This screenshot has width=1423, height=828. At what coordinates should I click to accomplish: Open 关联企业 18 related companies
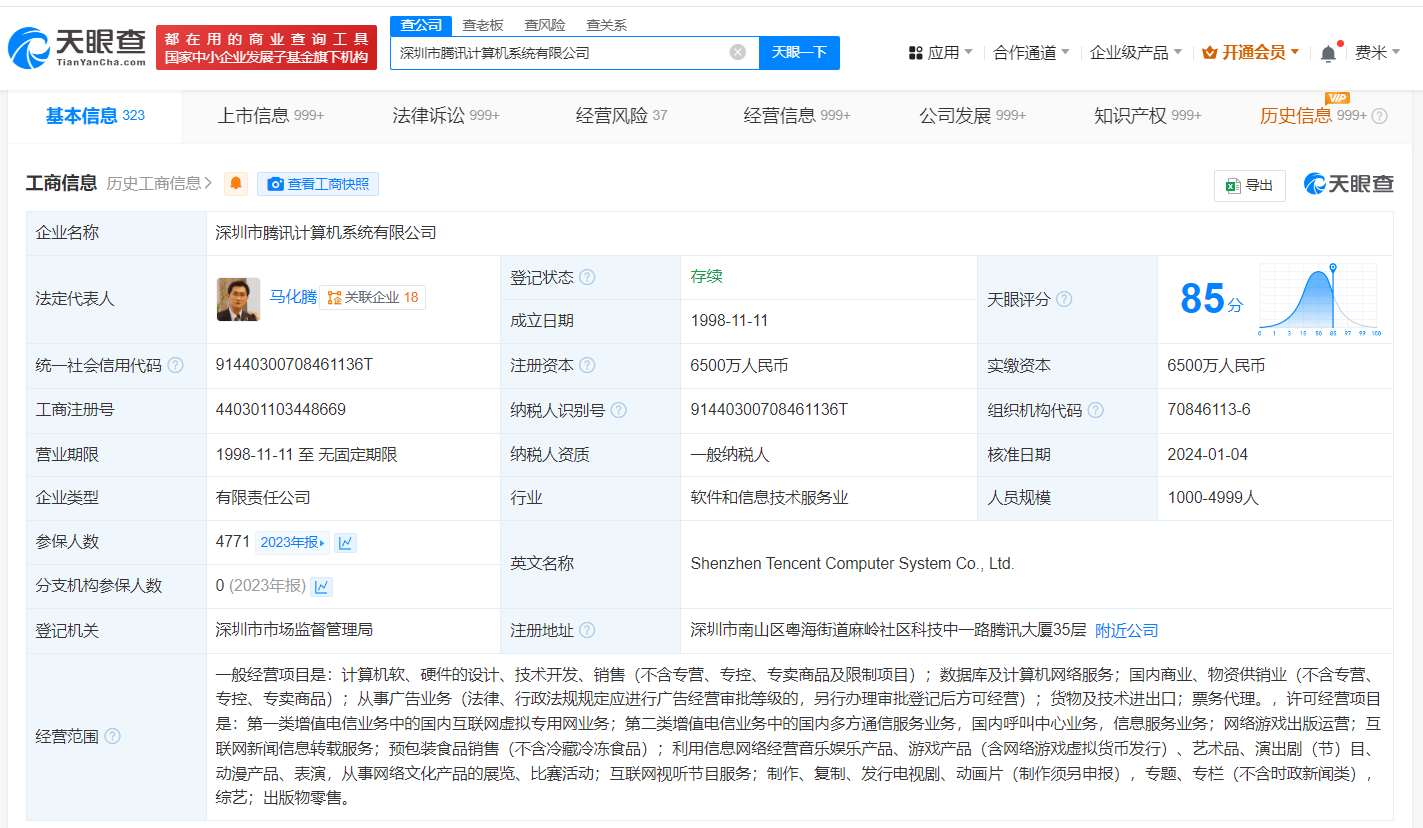(x=373, y=298)
